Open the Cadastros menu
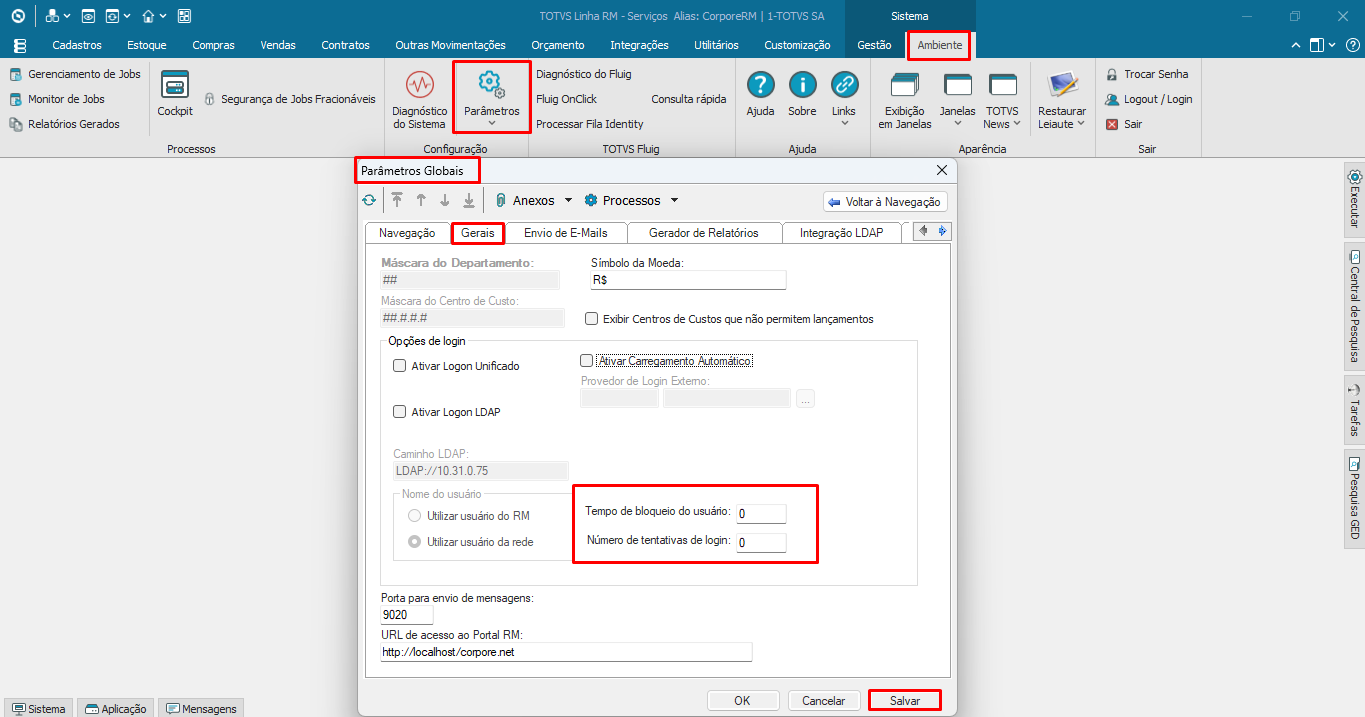Viewport: 1365px width, 717px height. click(77, 45)
